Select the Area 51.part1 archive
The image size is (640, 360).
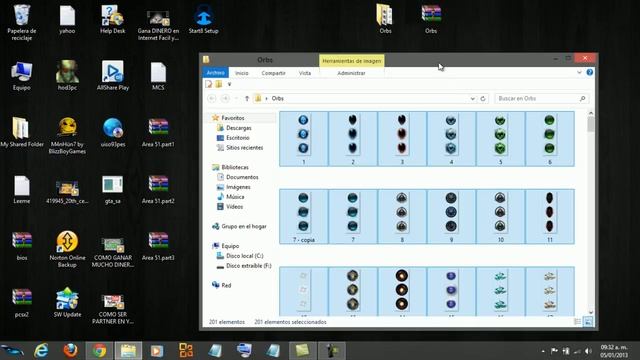point(158,133)
